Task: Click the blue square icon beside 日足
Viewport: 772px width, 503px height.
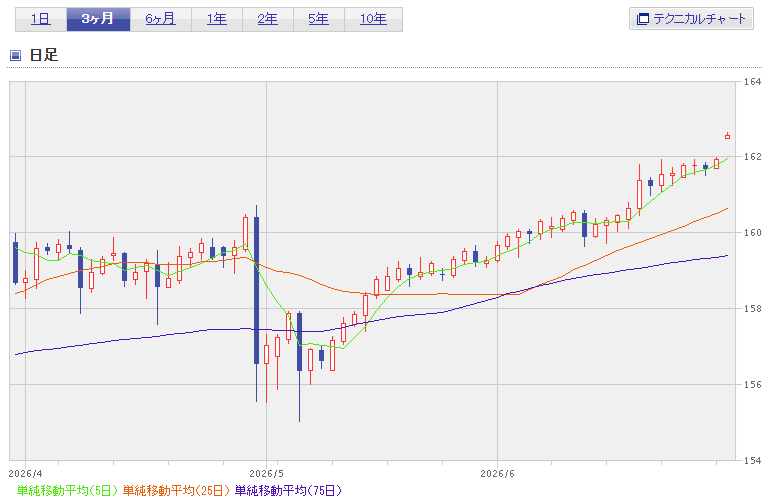Action: tap(15, 55)
